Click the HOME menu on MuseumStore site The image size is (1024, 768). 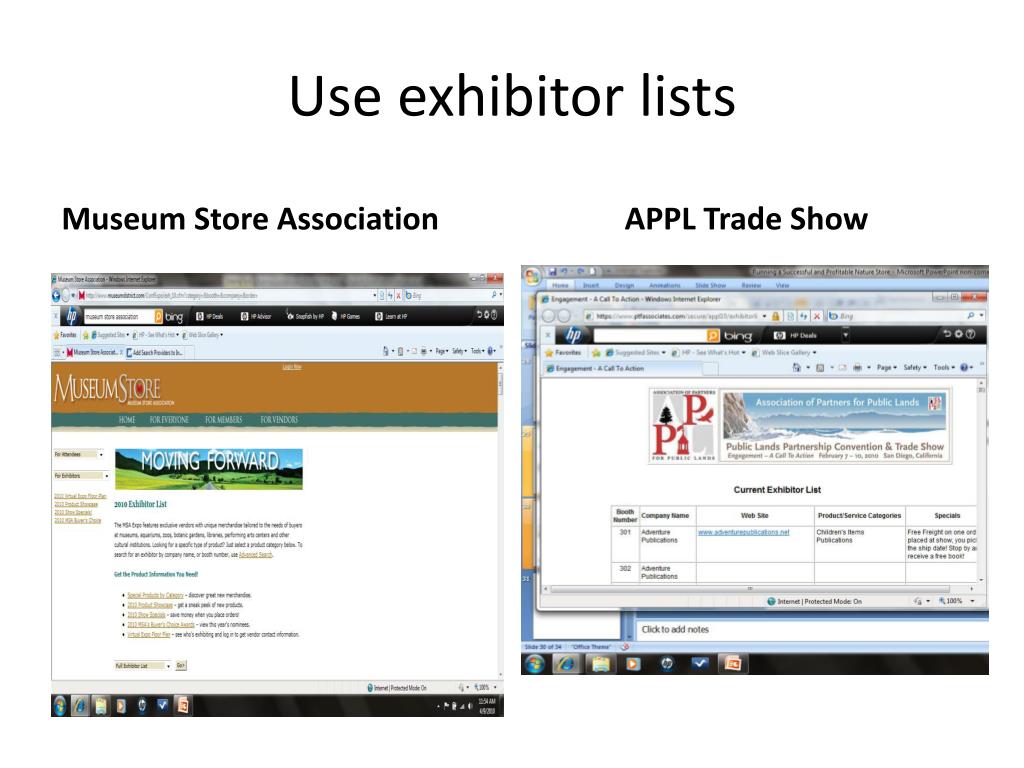(x=127, y=420)
